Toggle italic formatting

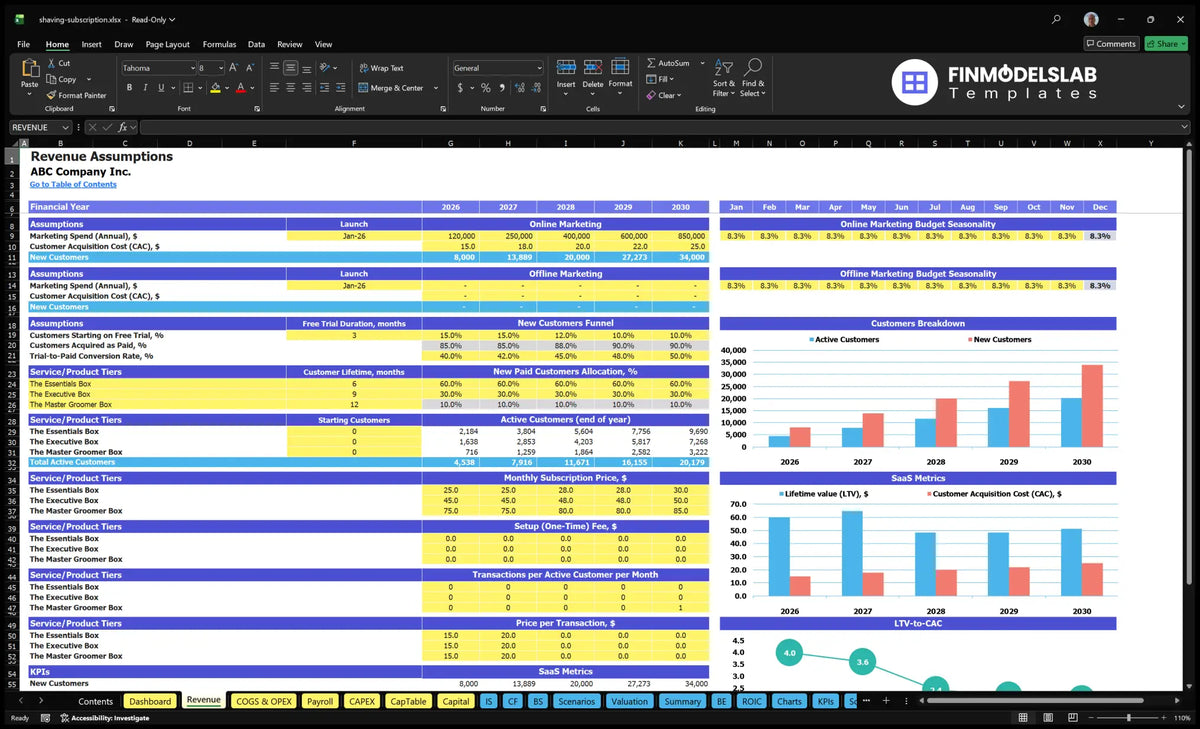point(144,88)
